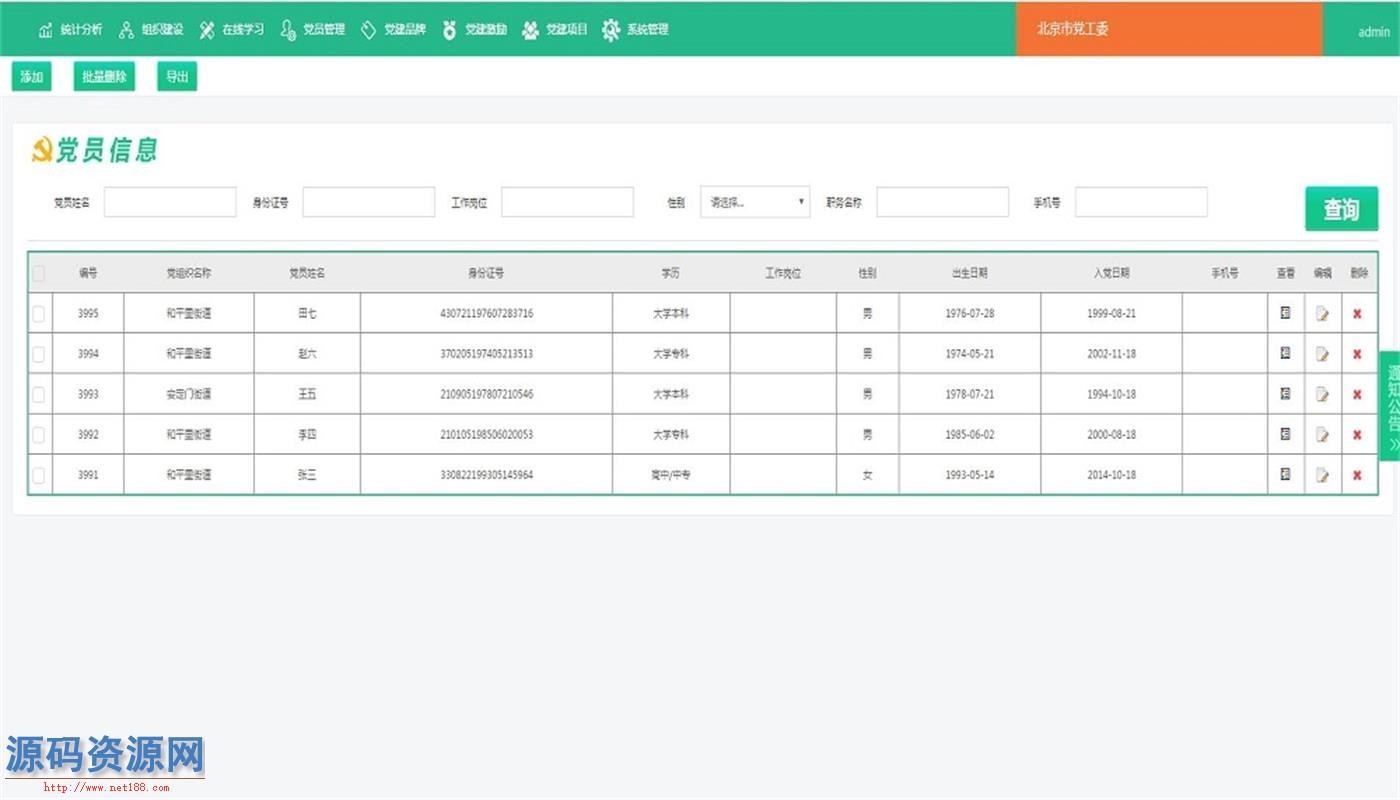Viewport: 1400px width, 800px height.
Task: Click the 高中/中专 education cell
Action: coord(671,475)
